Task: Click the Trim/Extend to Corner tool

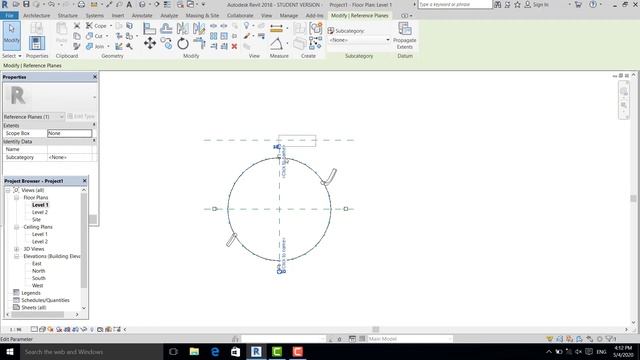Action: [x=199, y=43]
